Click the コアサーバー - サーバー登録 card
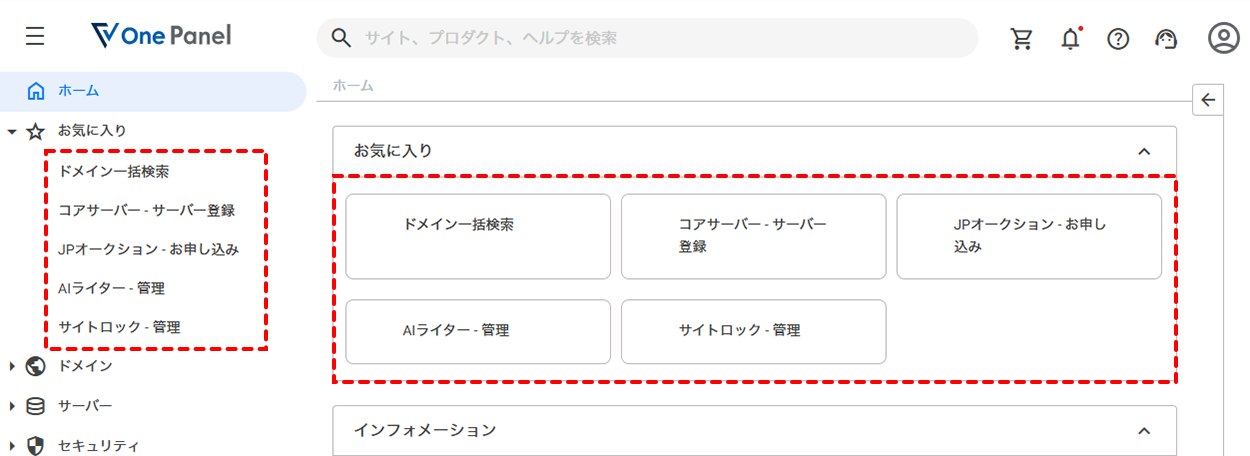The image size is (1250, 456). [x=753, y=236]
